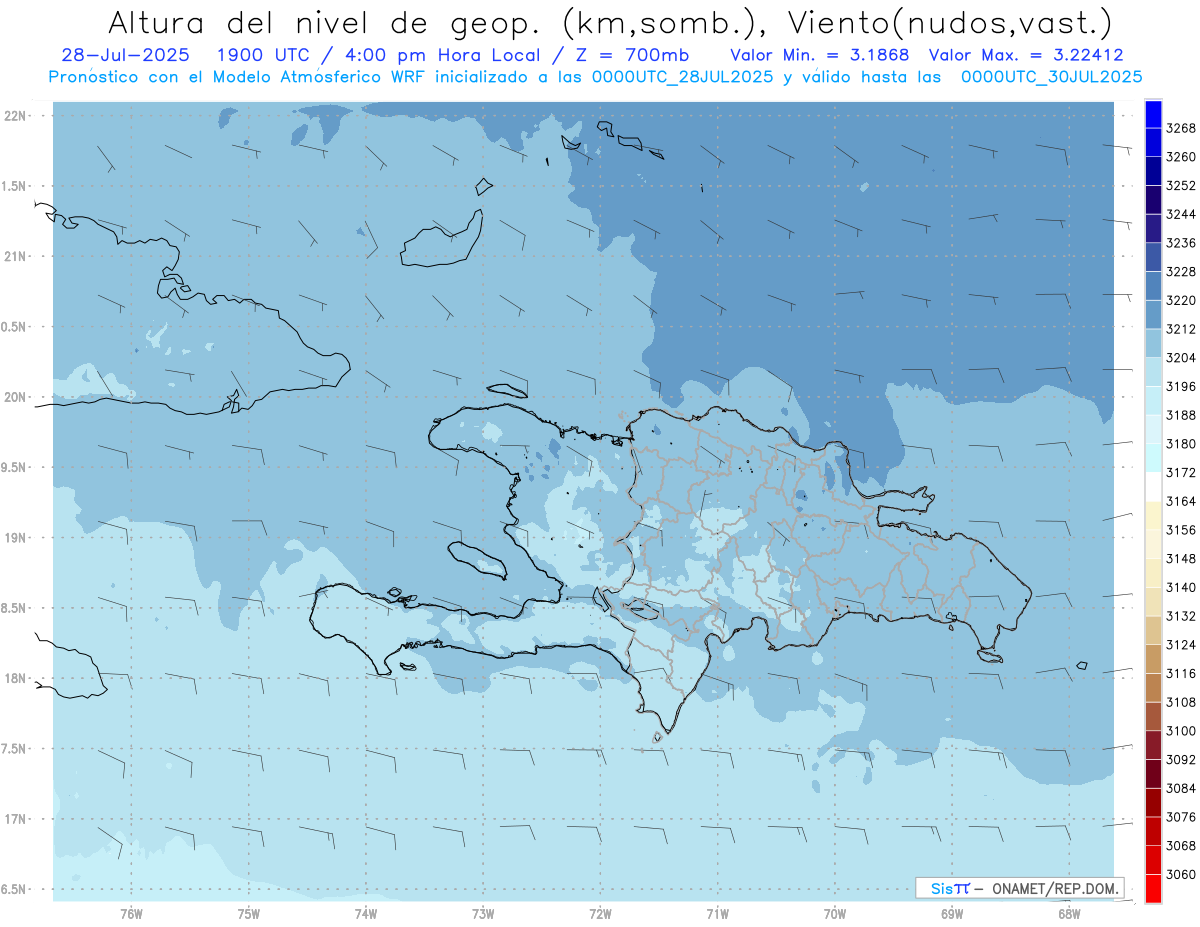Click colorbar value '3084'
1200x927 pixels.
(1181, 788)
